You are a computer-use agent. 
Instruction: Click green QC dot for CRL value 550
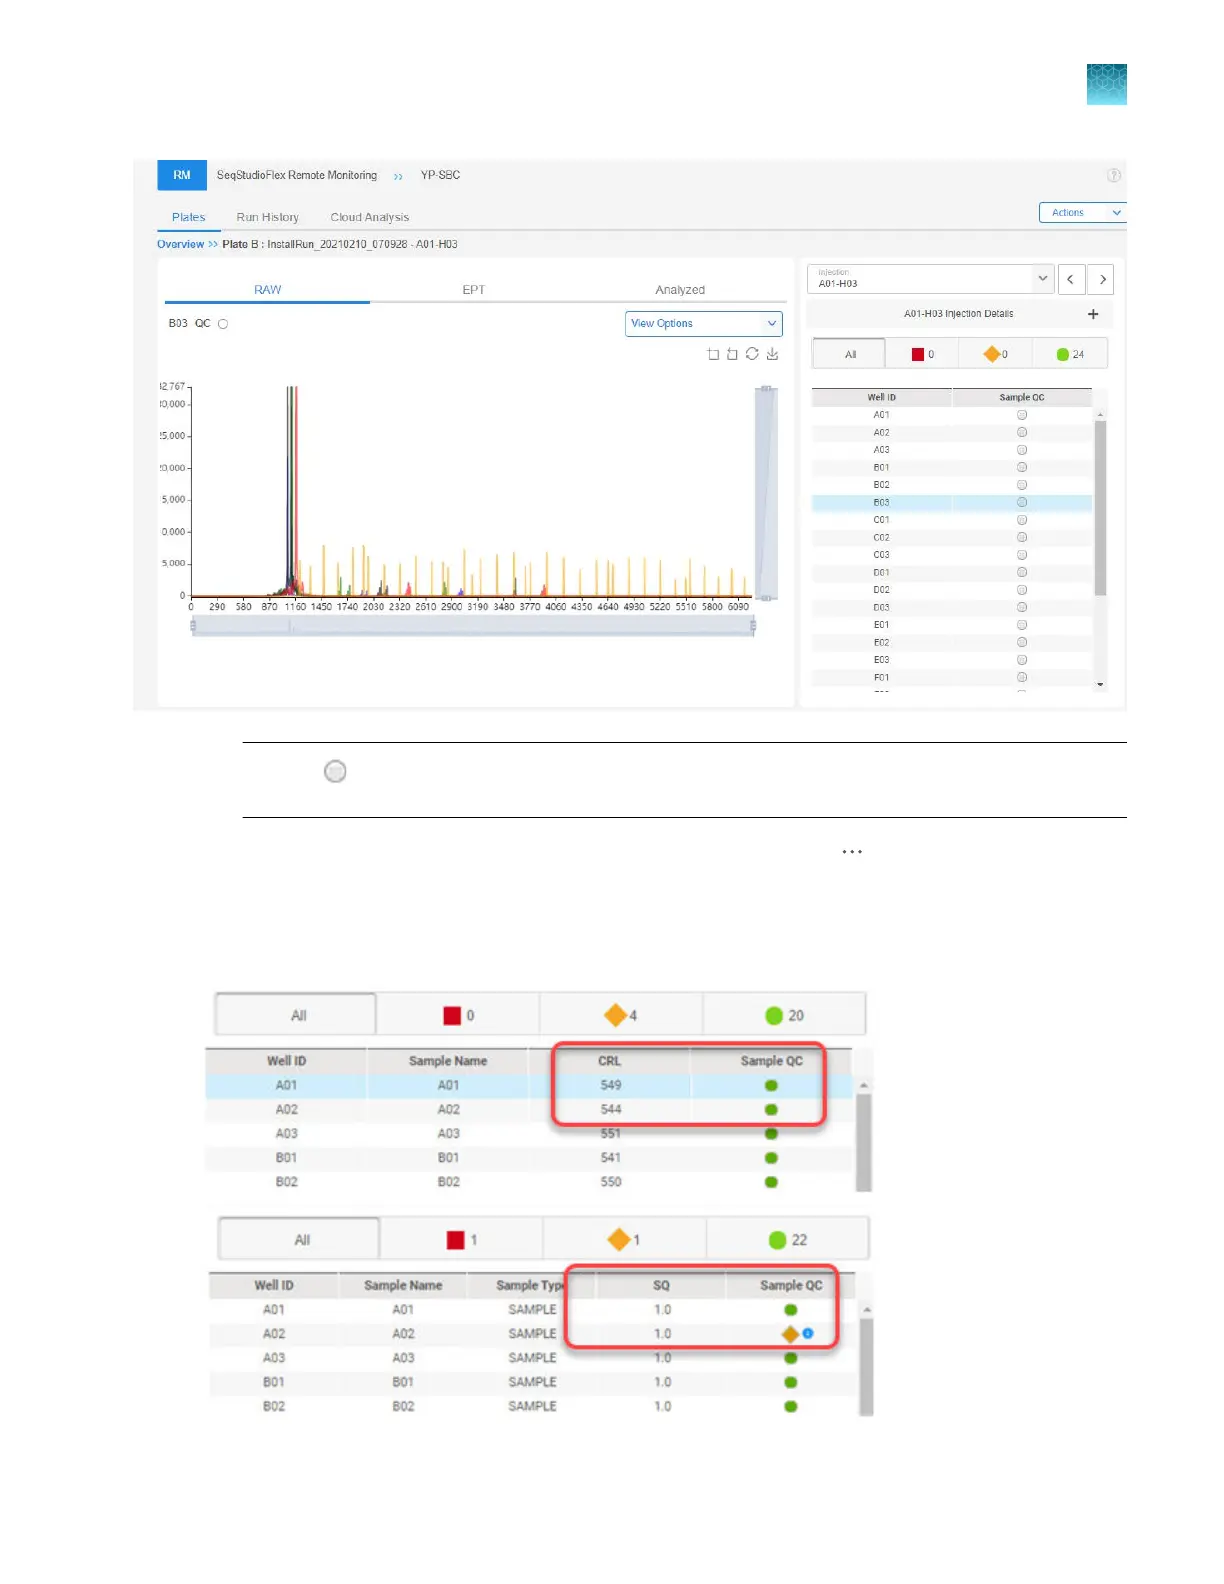(x=771, y=1182)
